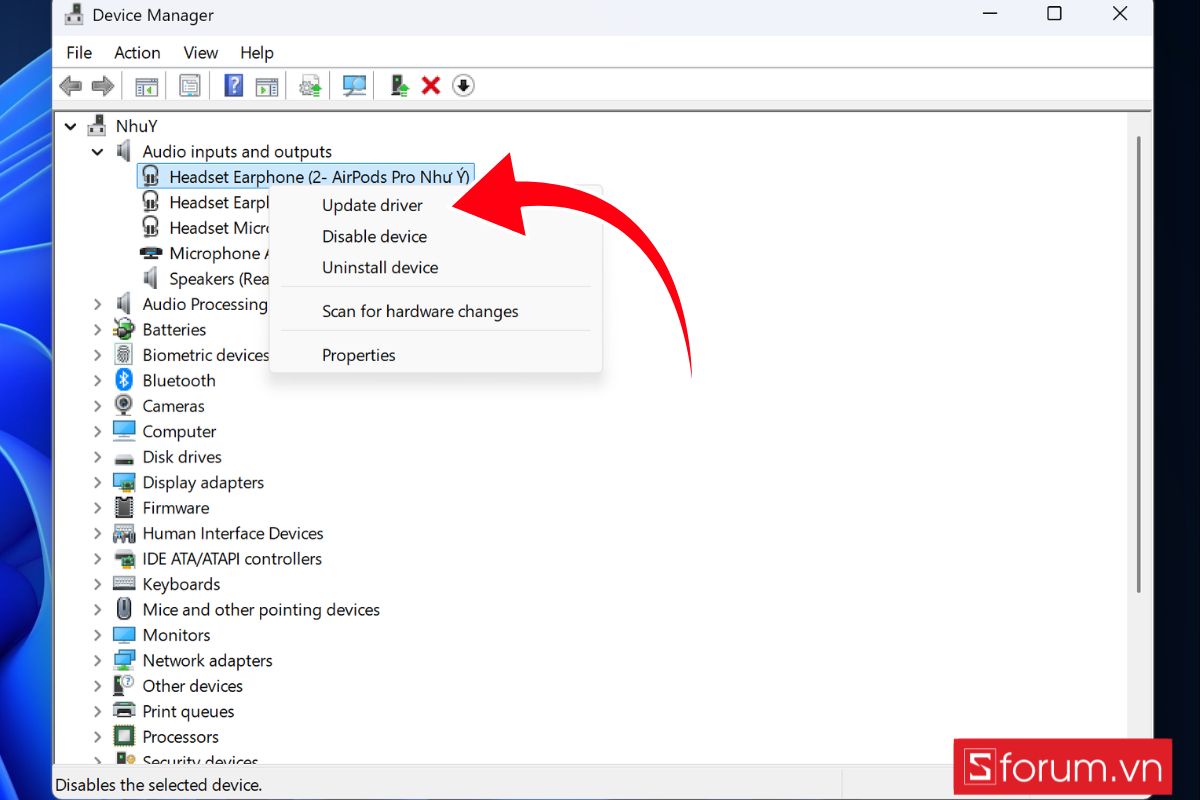Click the headphone icon beside AirPods Pro Như Ý
This screenshot has width=1200, height=800.
coord(151,177)
